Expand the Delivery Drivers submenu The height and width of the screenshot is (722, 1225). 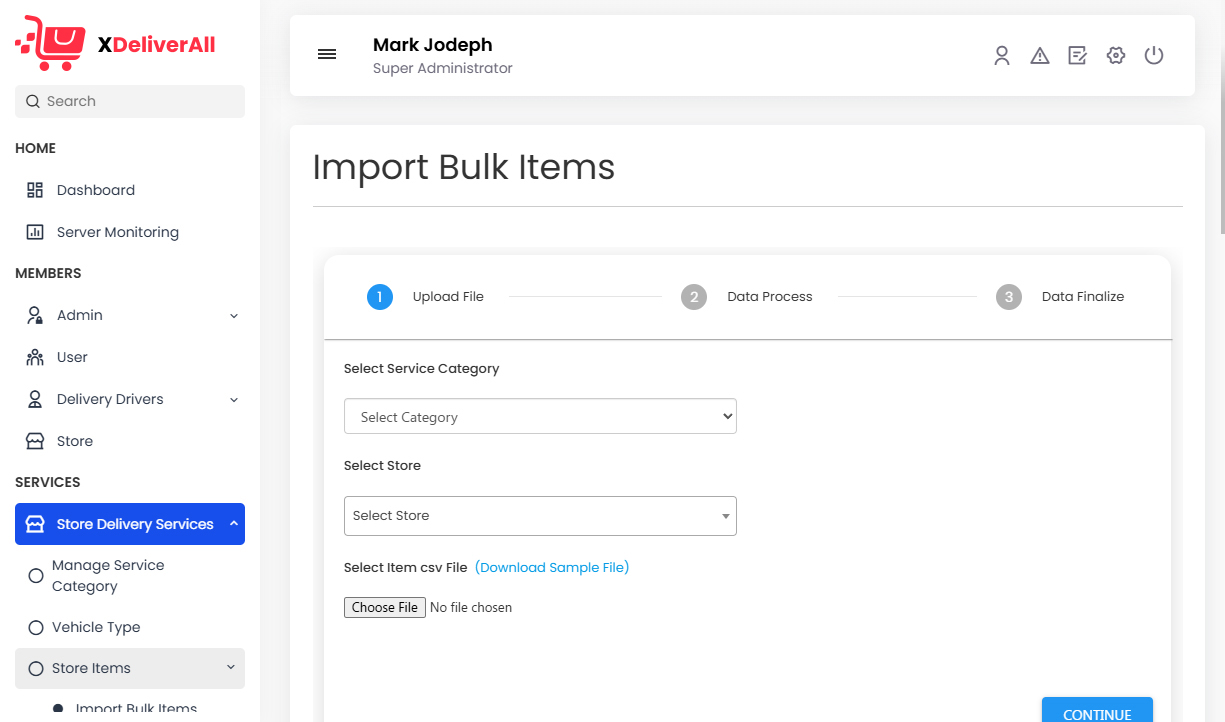(130, 399)
